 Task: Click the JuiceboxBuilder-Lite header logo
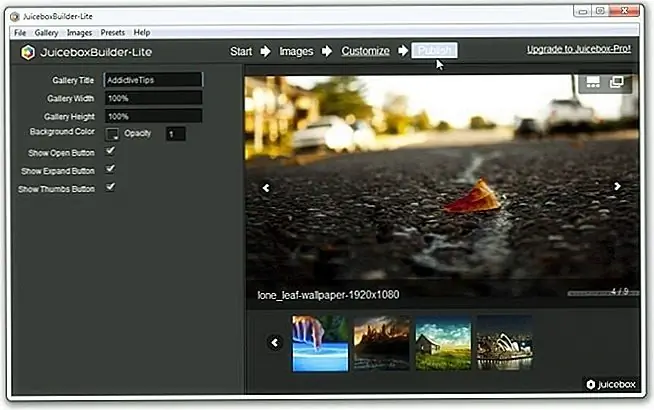click(86, 52)
